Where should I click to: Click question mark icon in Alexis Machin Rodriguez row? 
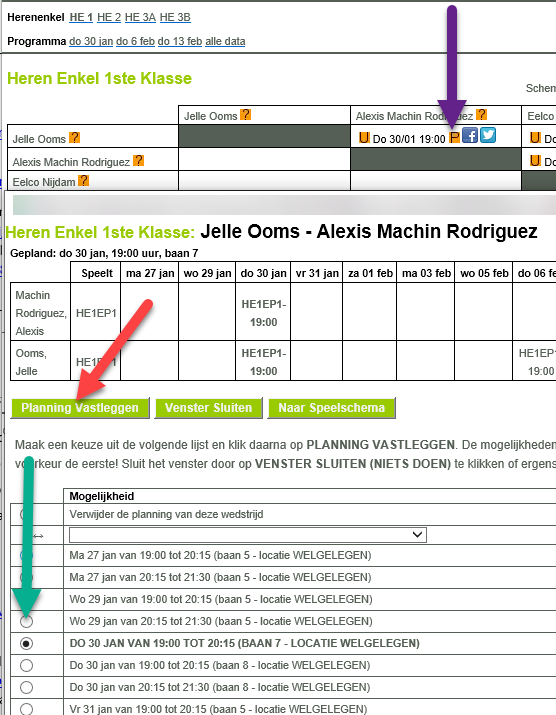tap(138, 161)
